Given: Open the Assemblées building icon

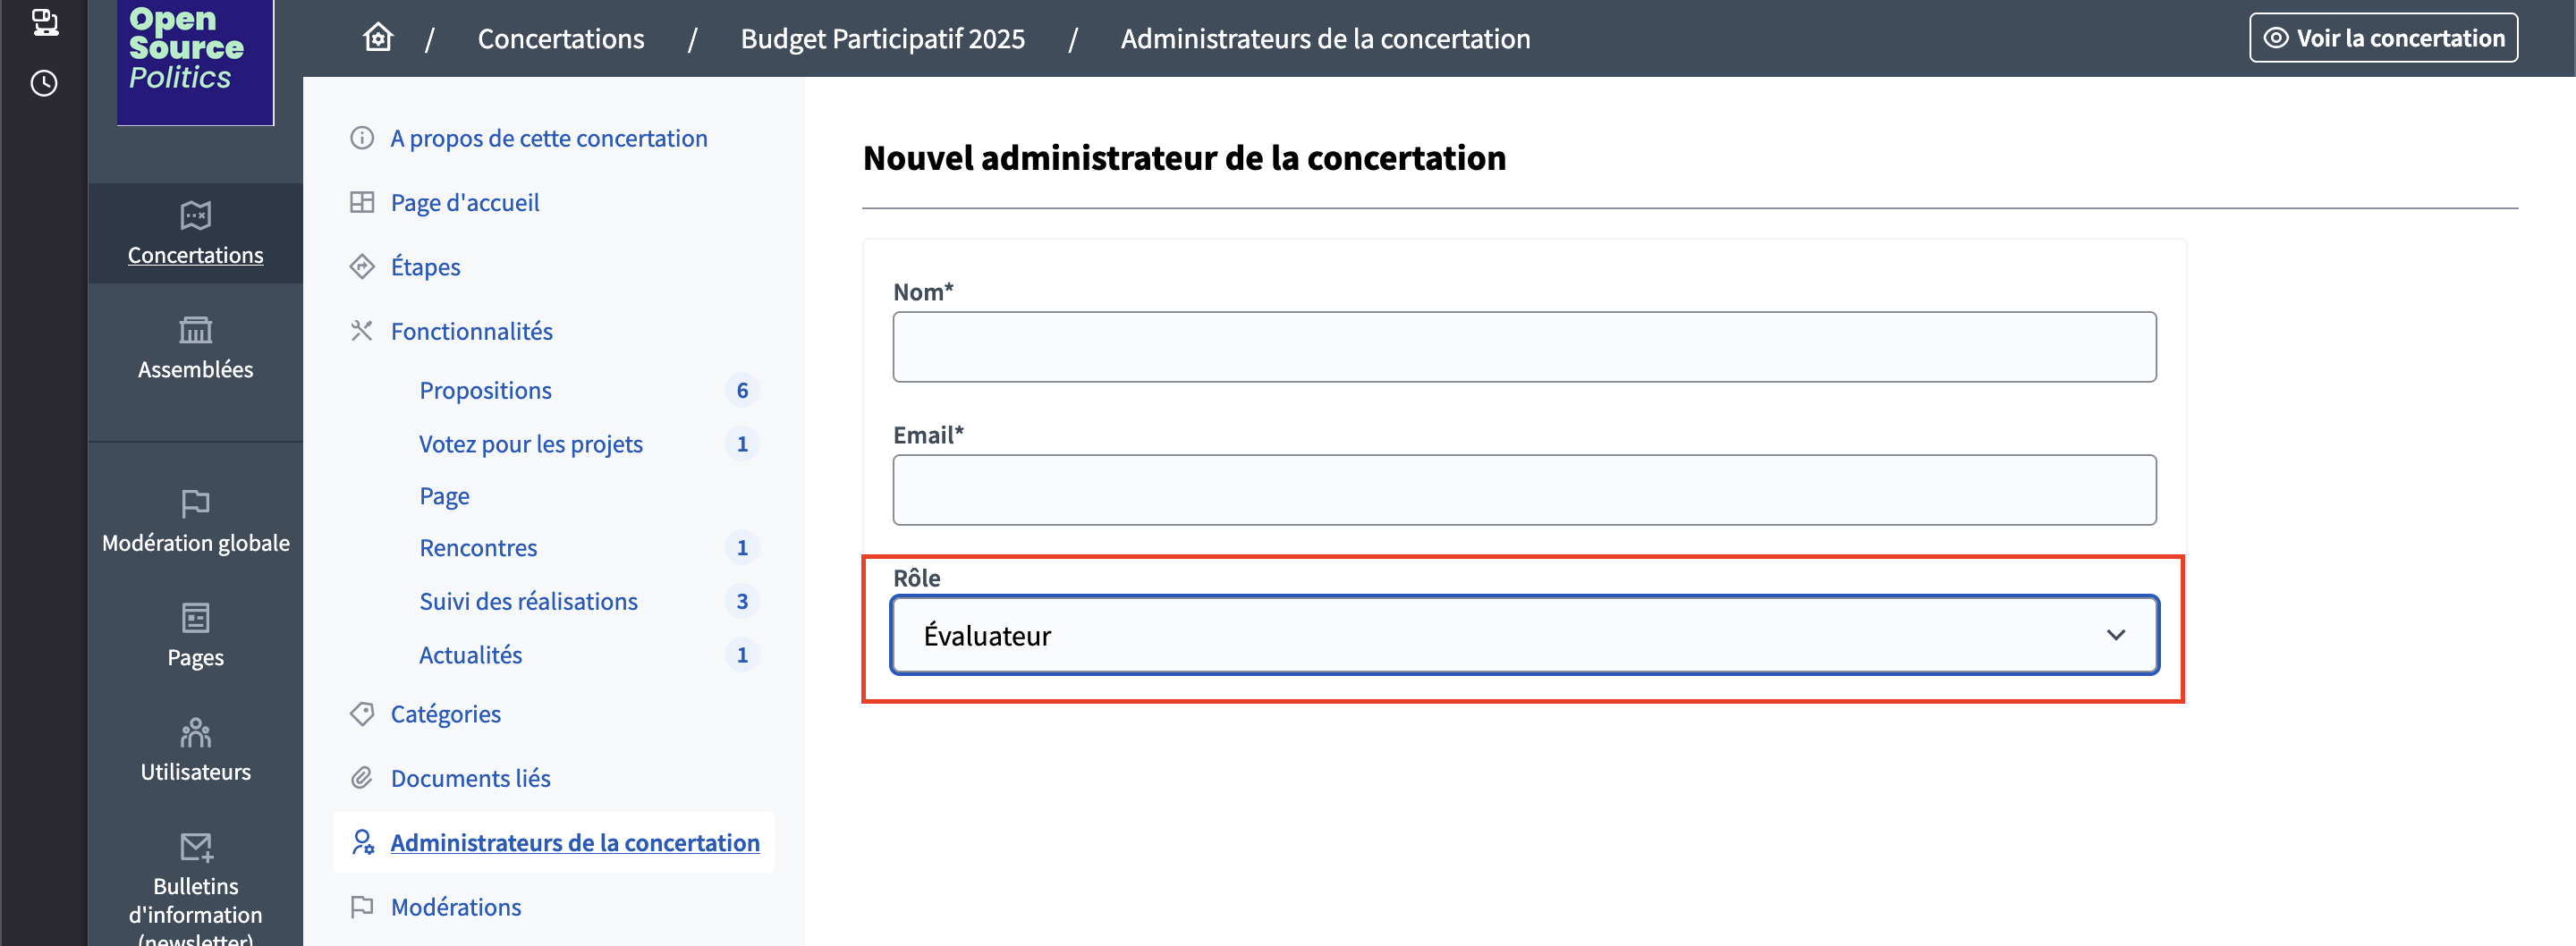Looking at the screenshot, I should point(195,329).
